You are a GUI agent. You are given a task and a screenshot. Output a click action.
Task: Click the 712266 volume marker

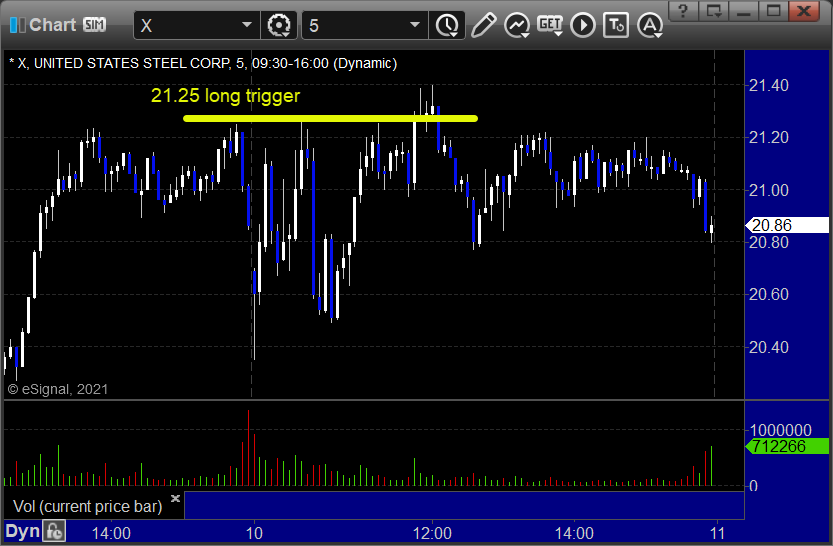(788, 446)
